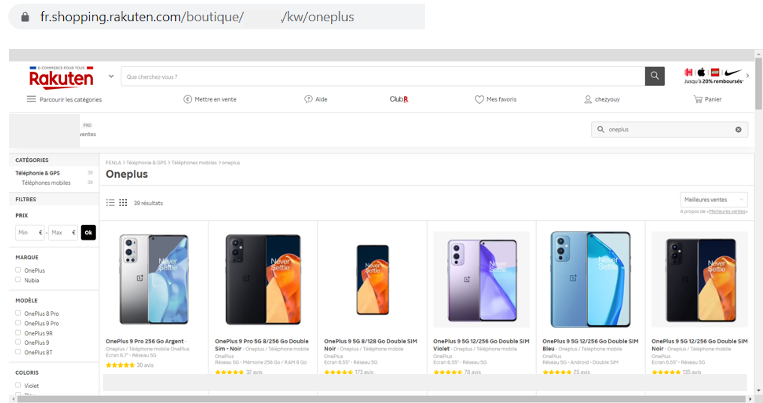The image size is (763, 403).
Task: Click the Nike logo in promo banner
Action: [732, 72]
